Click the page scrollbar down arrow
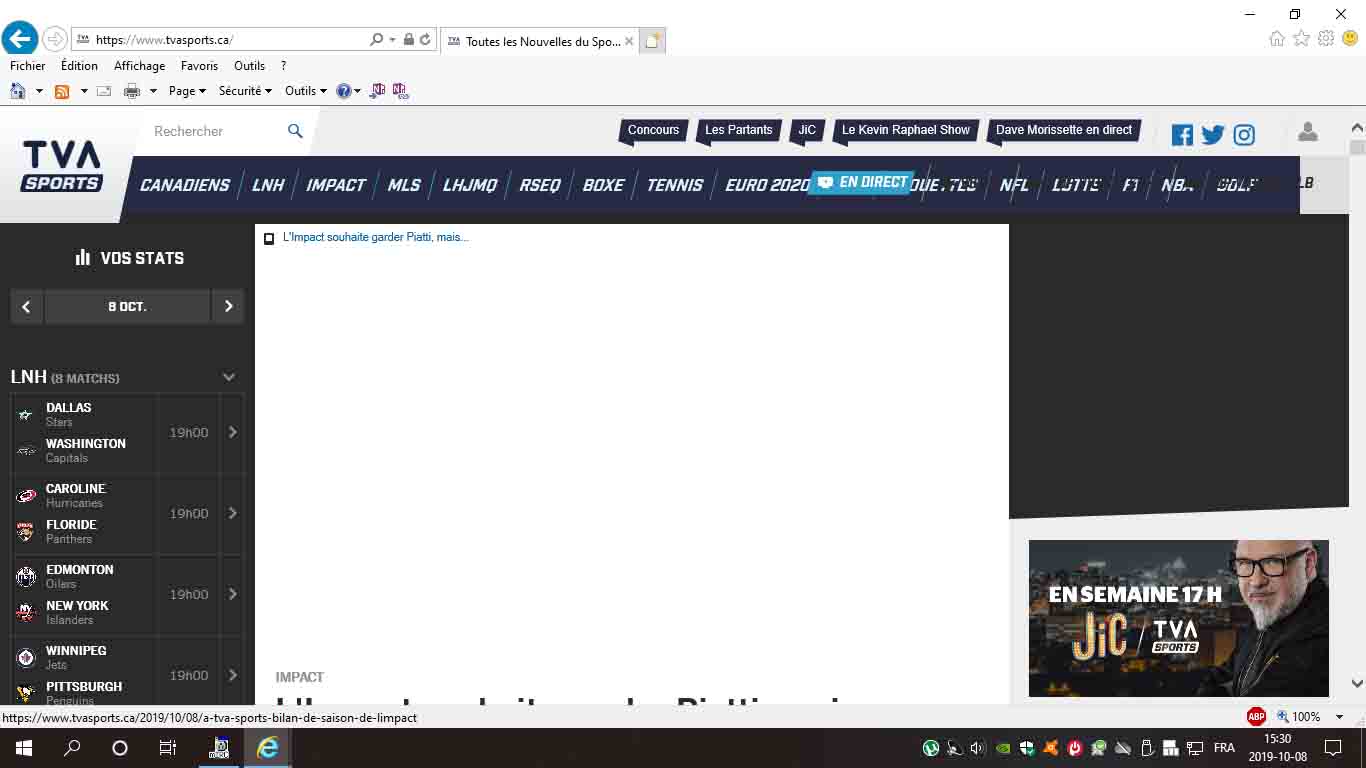Image resolution: width=1366 pixels, height=768 pixels. pyautogui.click(x=1357, y=684)
